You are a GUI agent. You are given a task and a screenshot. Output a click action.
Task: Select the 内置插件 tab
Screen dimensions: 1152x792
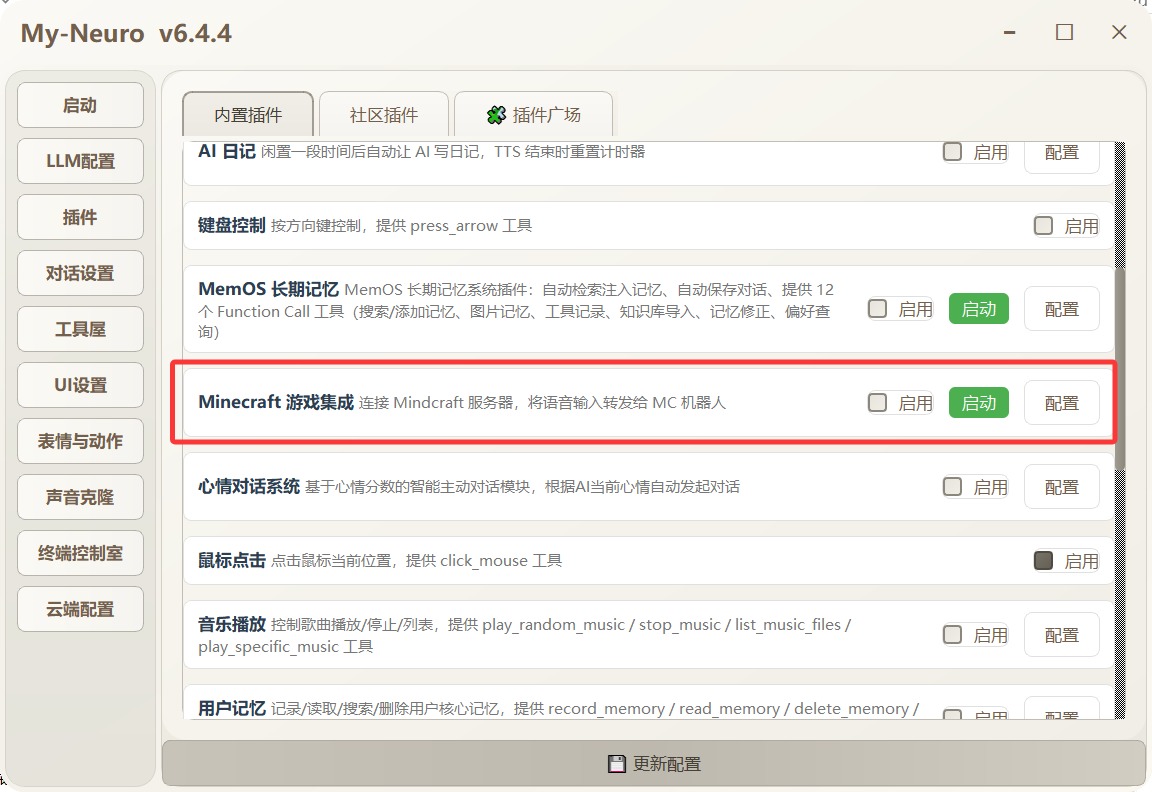[x=248, y=115]
